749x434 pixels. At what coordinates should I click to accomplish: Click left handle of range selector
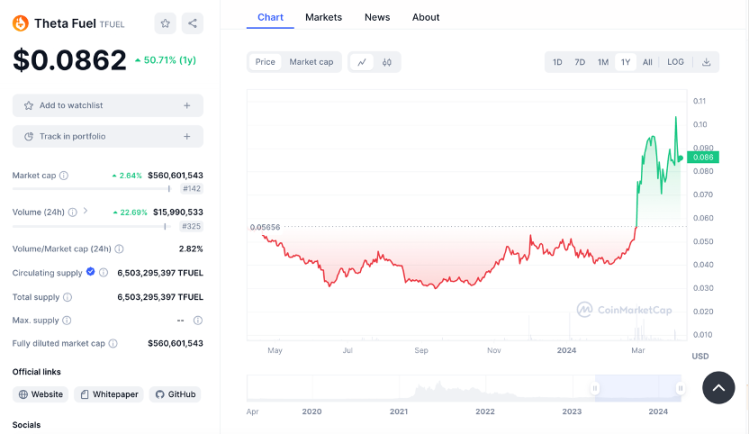pos(595,388)
